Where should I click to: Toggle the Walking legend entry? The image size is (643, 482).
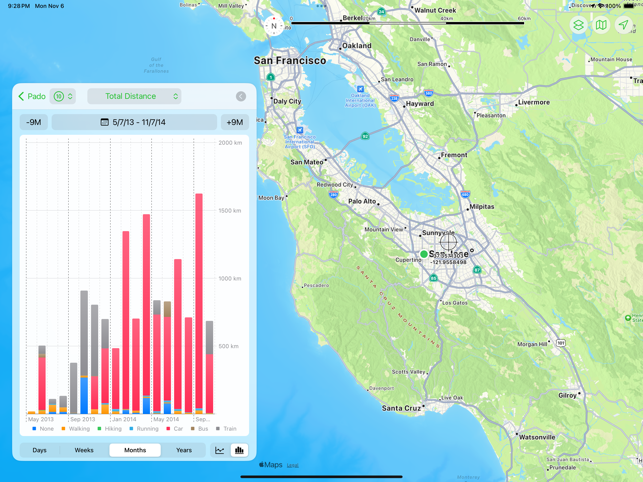75,429
